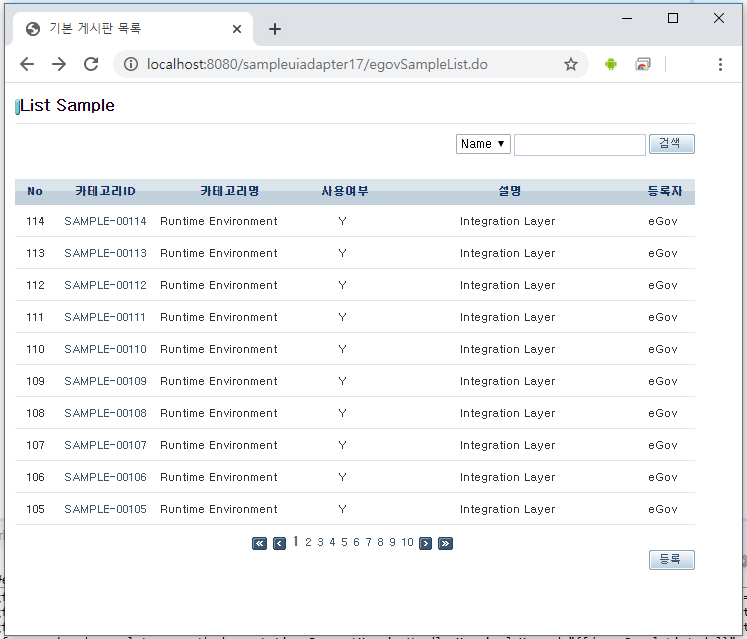Screen dimensions: 747x639
Task: Close the 기본 게시판 목록 tab
Action: click(237, 29)
